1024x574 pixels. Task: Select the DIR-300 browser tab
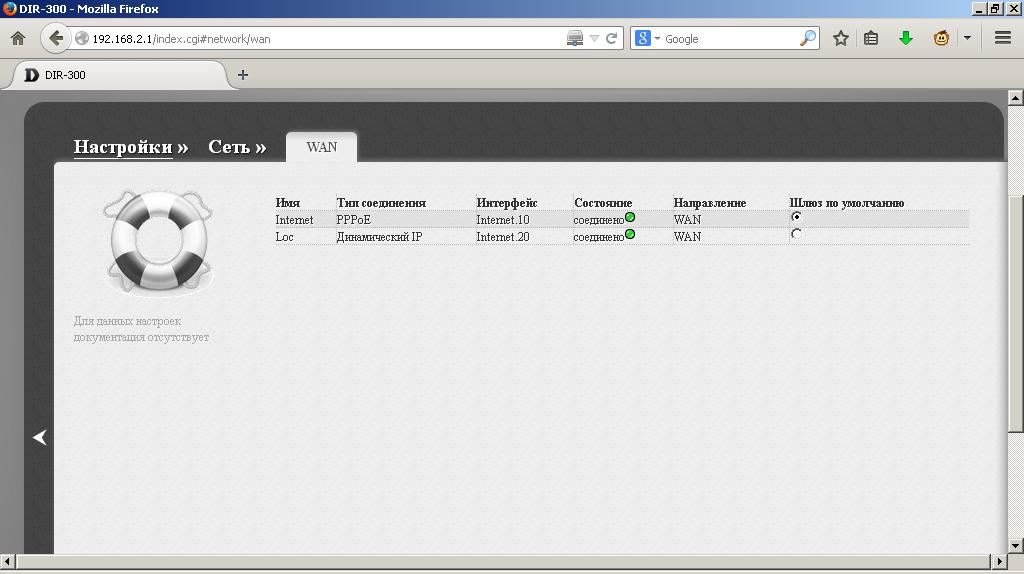tap(121, 75)
